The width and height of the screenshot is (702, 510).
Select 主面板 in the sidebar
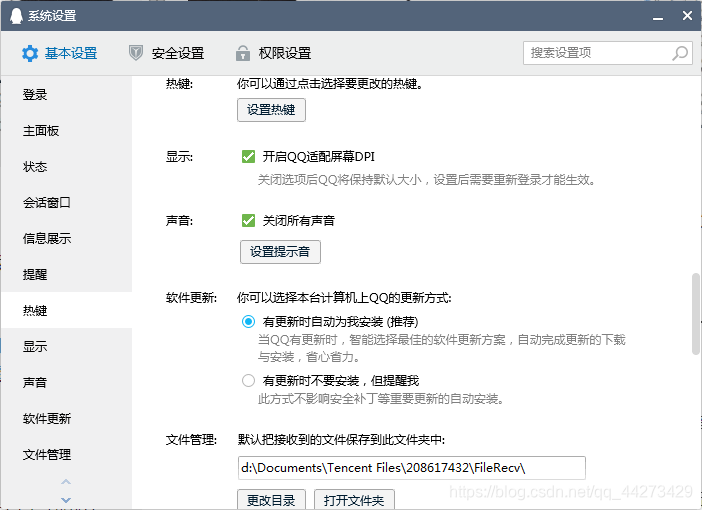tap(67, 131)
